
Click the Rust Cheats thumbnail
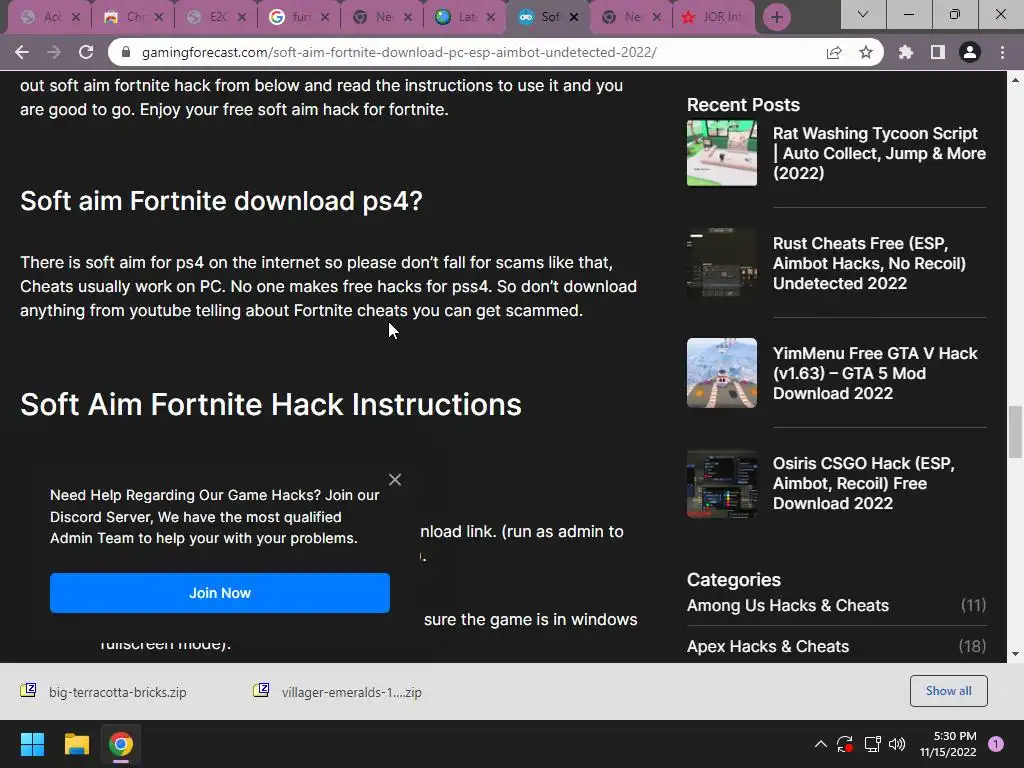point(722,263)
